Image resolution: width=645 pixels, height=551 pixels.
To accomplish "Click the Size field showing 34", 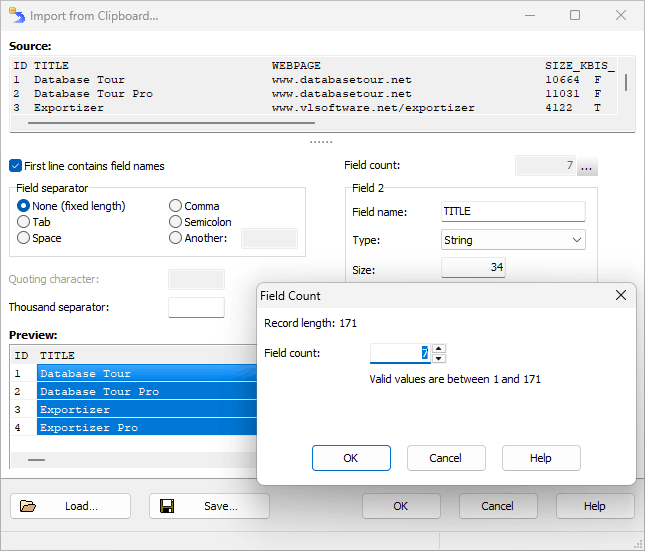I will 473,267.
